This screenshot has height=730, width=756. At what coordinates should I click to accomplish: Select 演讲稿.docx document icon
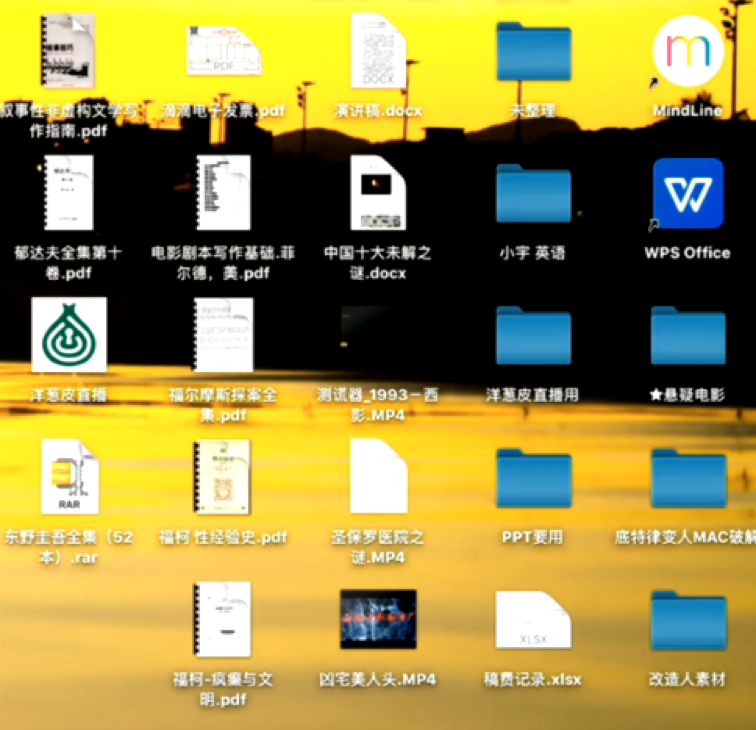coord(378,50)
